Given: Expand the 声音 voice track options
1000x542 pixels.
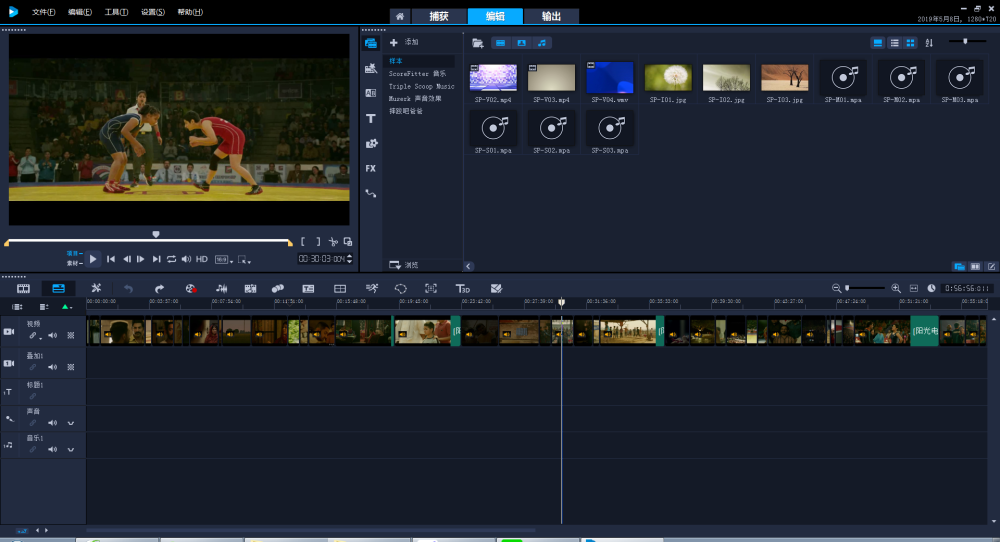Looking at the screenshot, I should pos(71,422).
